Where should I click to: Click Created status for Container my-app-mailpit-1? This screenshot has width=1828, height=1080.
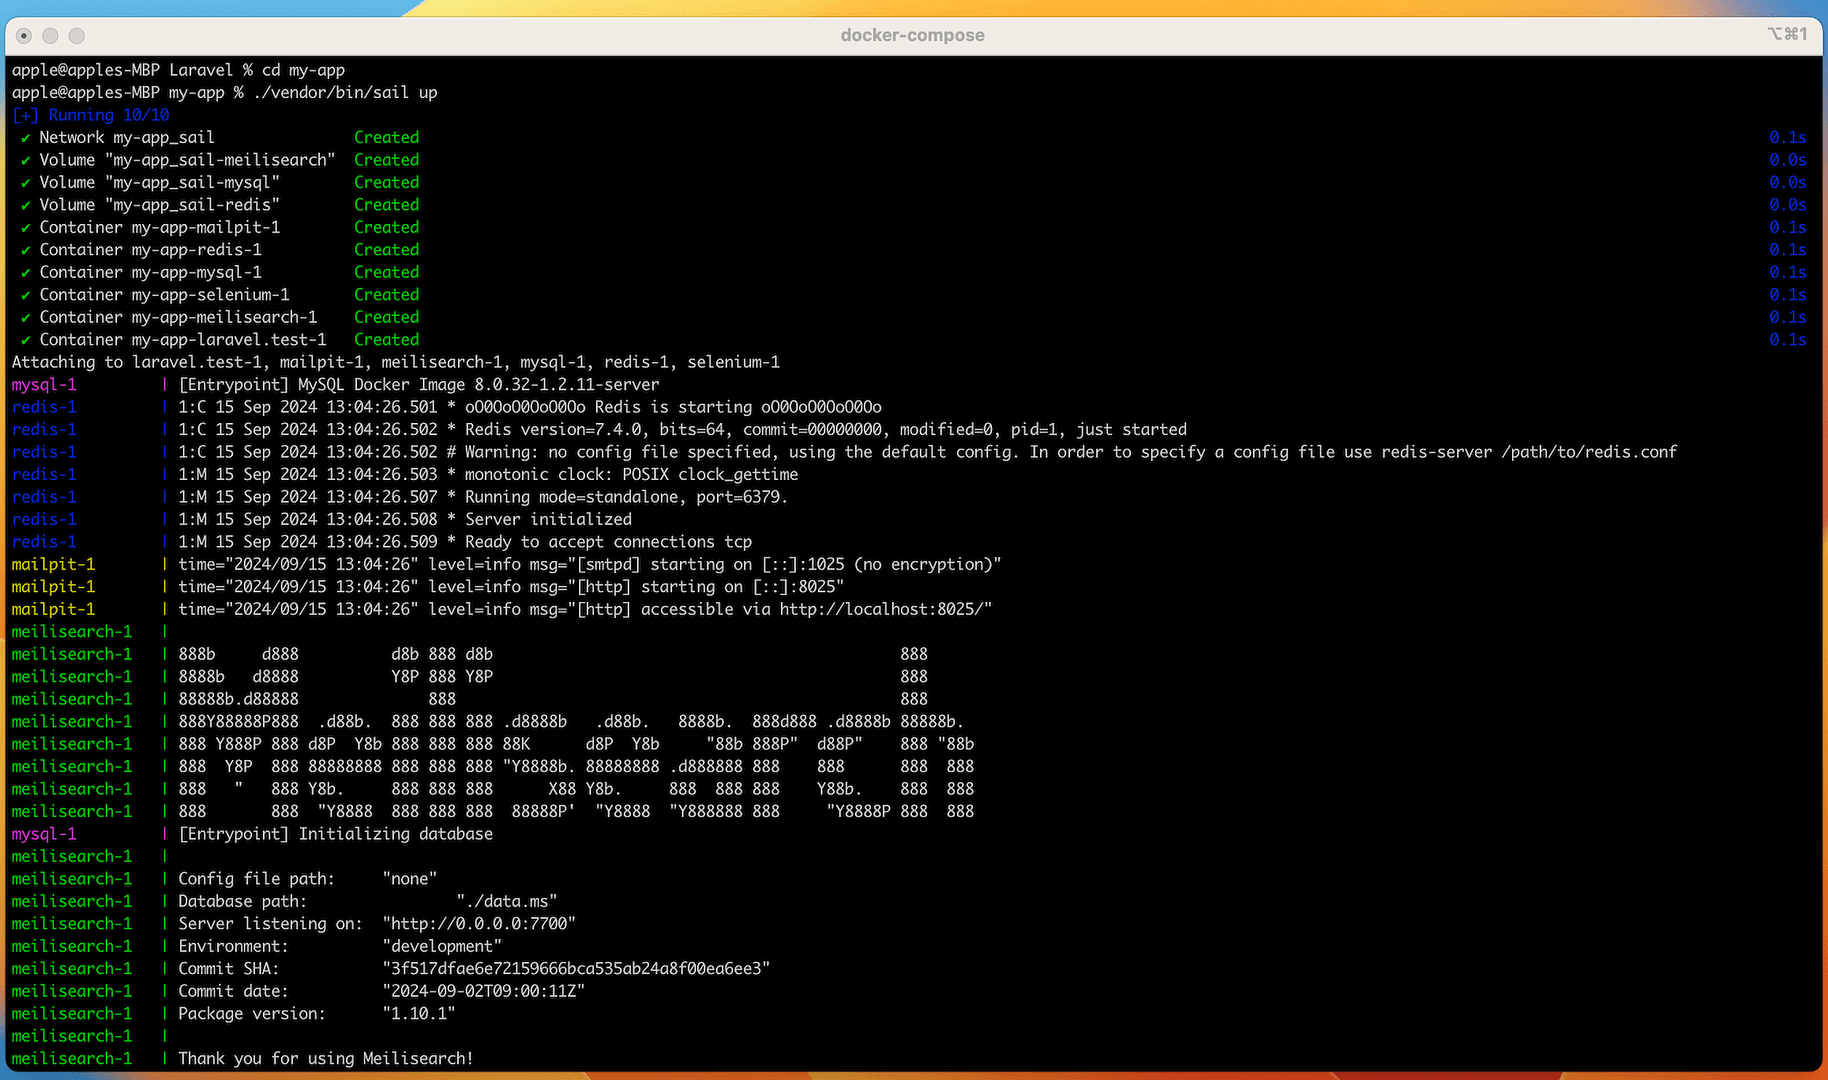pos(386,228)
